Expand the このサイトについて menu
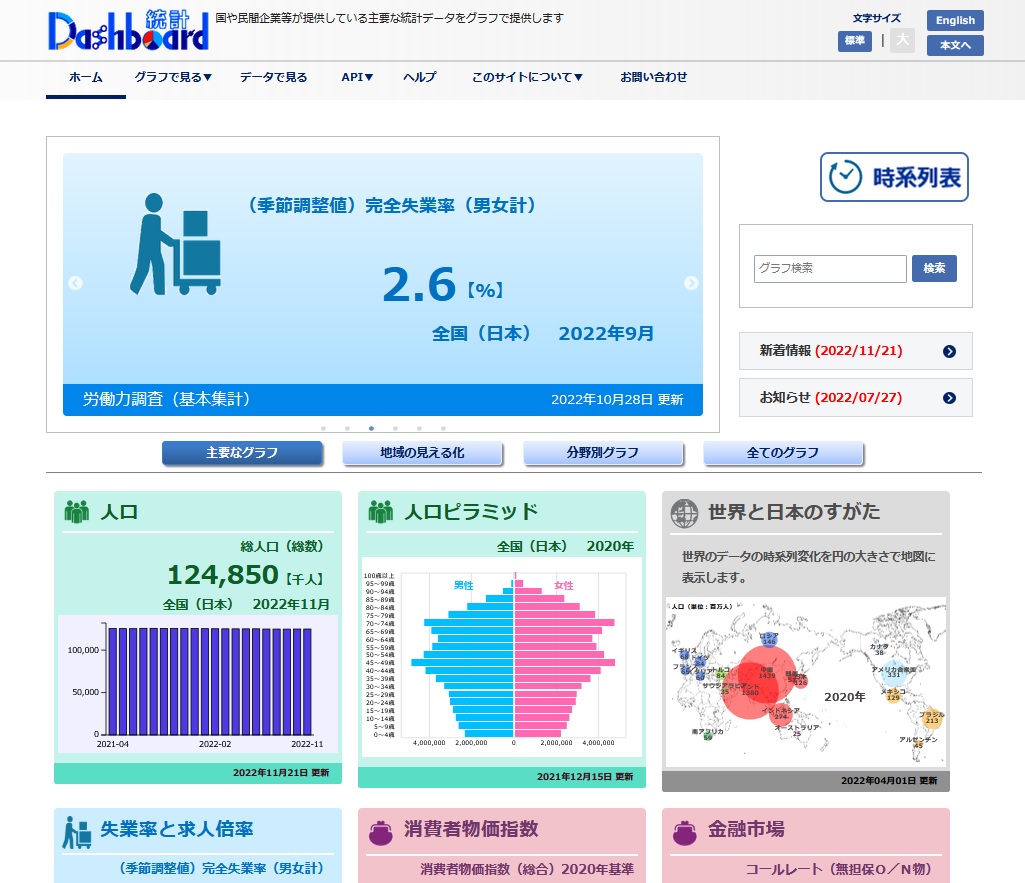Viewport: 1025px width, 883px height. click(x=527, y=76)
